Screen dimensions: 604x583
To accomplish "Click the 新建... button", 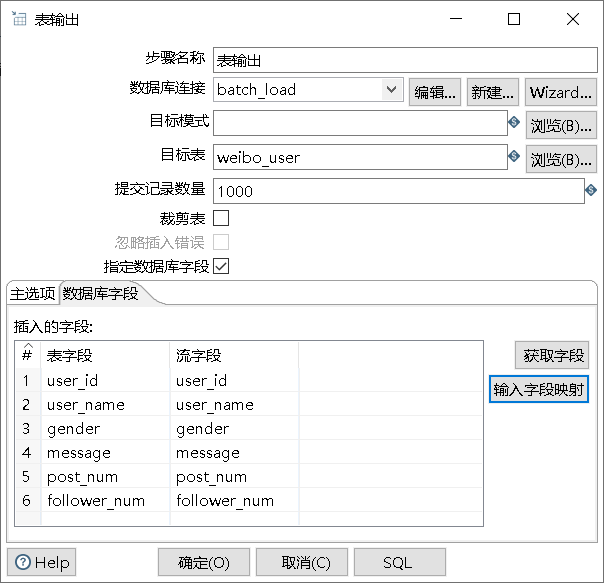I will click(493, 92).
